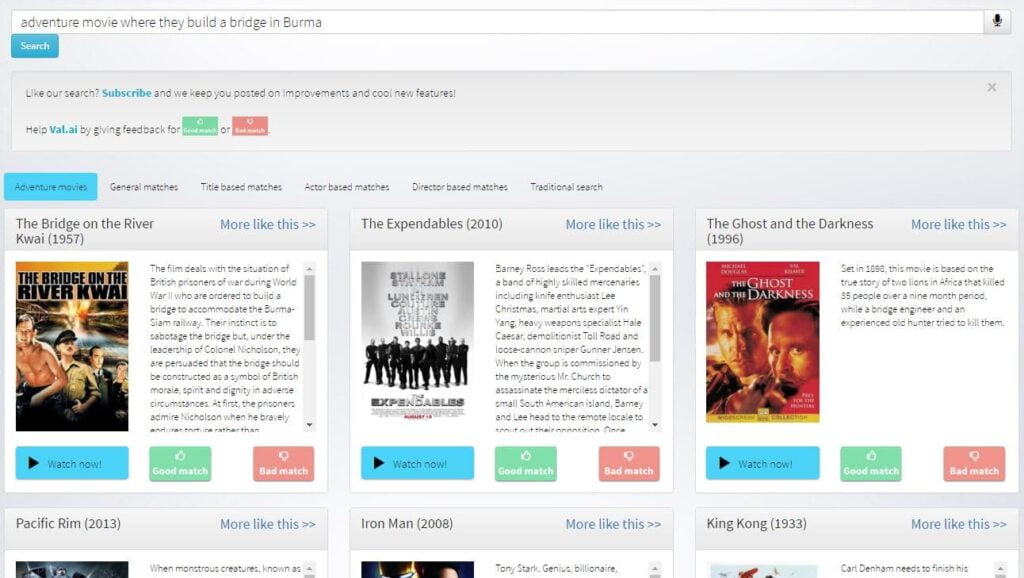The width and height of the screenshot is (1024, 578).
Task: Rate The Expendables as Good match
Action: point(525,464)
